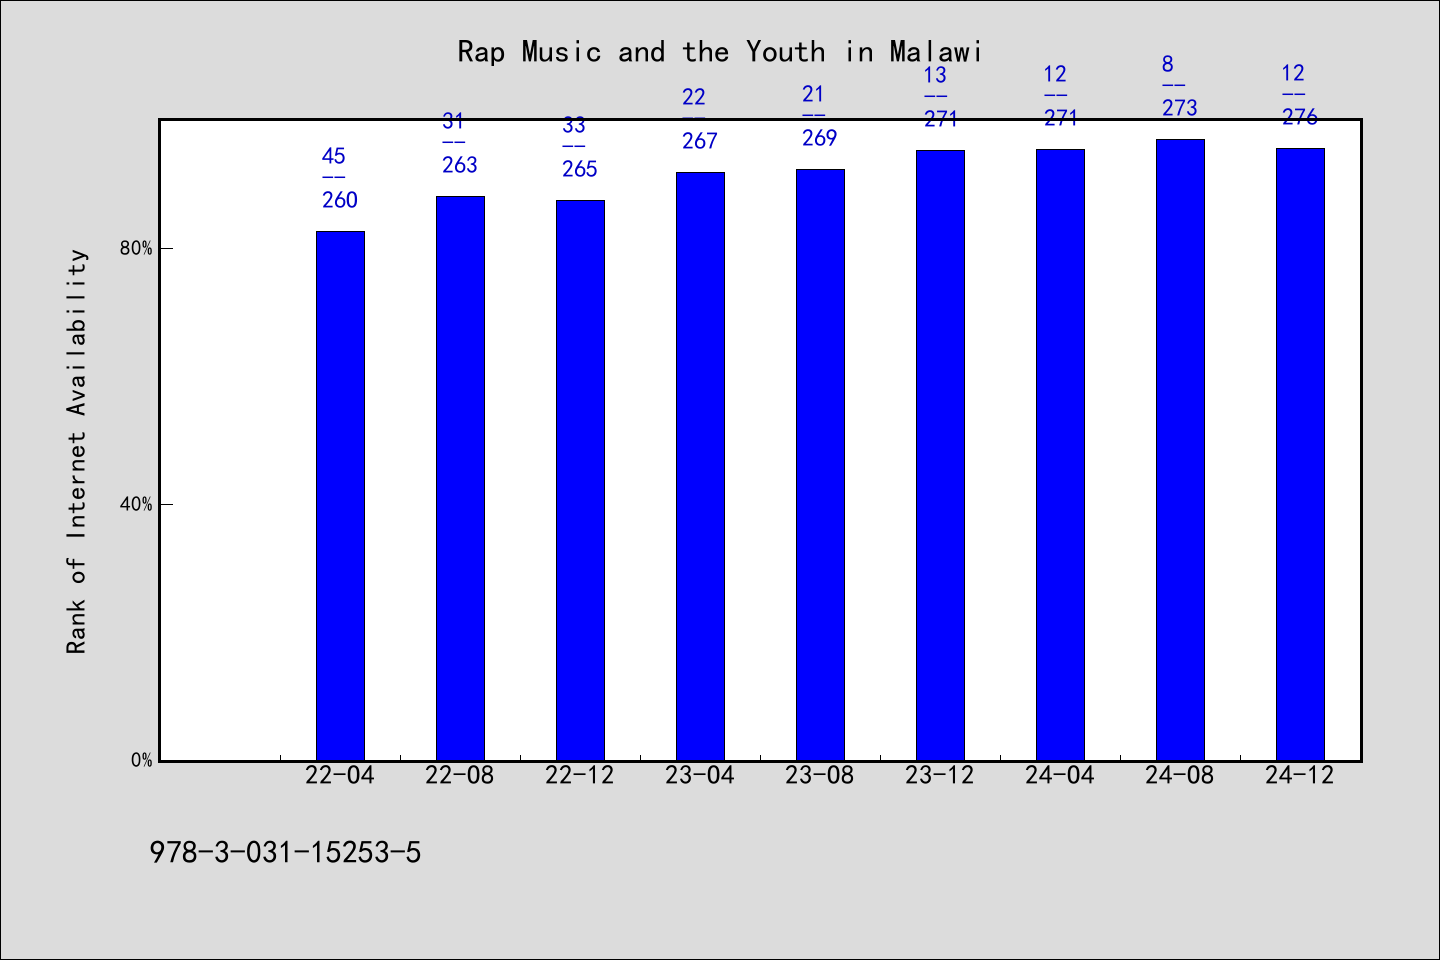Viewport: 1440px width, 960px height.
Task: Click the x-axis label '24-08'
Action: (x=1180, y=776)
